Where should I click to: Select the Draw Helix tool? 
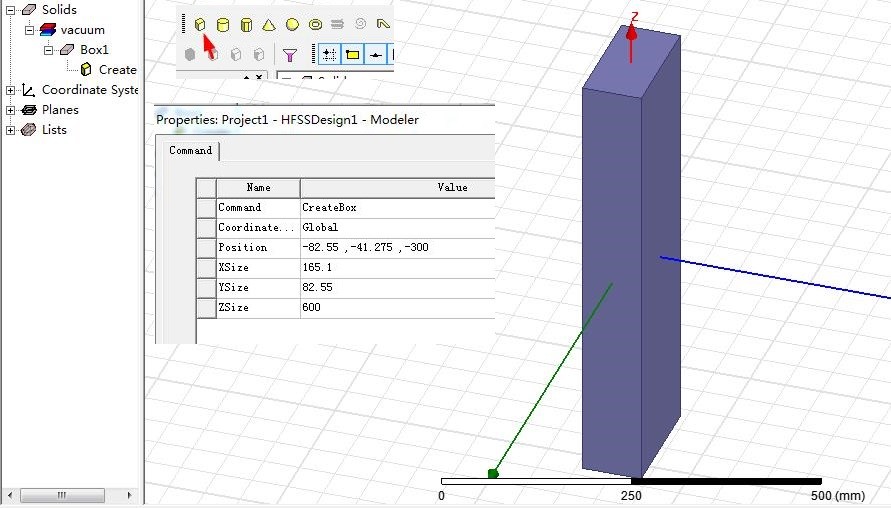tap(338, 24)
